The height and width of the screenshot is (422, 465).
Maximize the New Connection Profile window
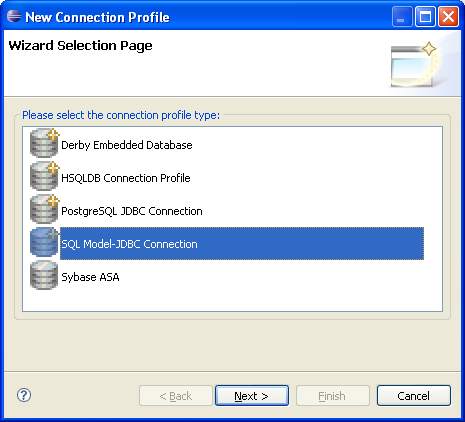(425, 16)
